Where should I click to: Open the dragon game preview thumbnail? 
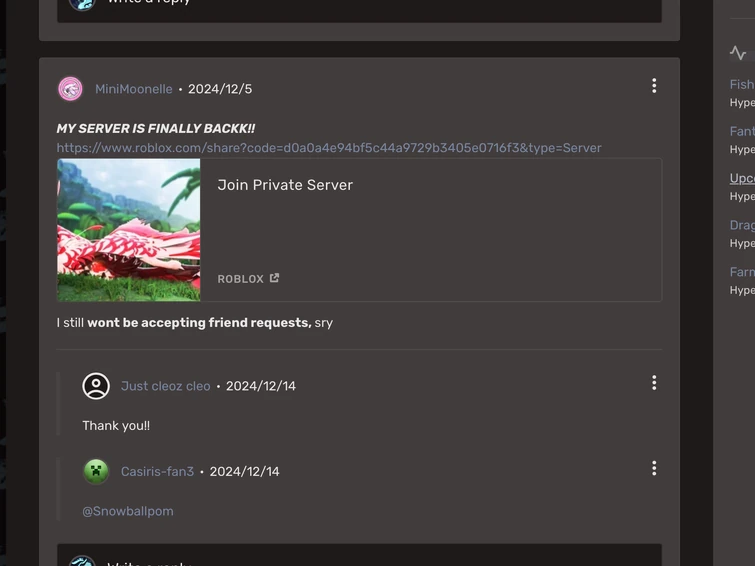click(x=129, y=230)
